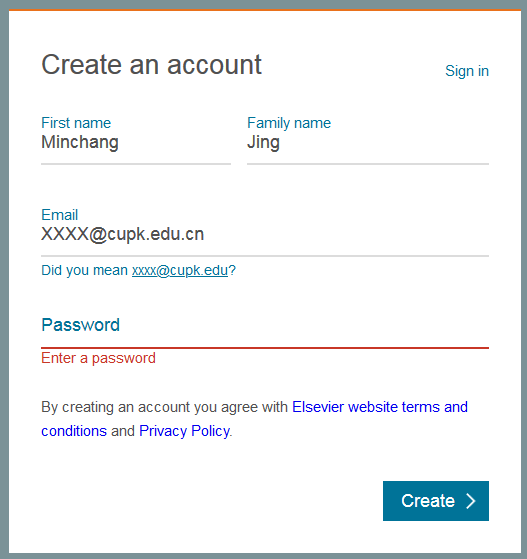The width and height of the screenshot is (527, 559).
Task: Click the word conditions in terms link
Action: [x=74, y=431]
